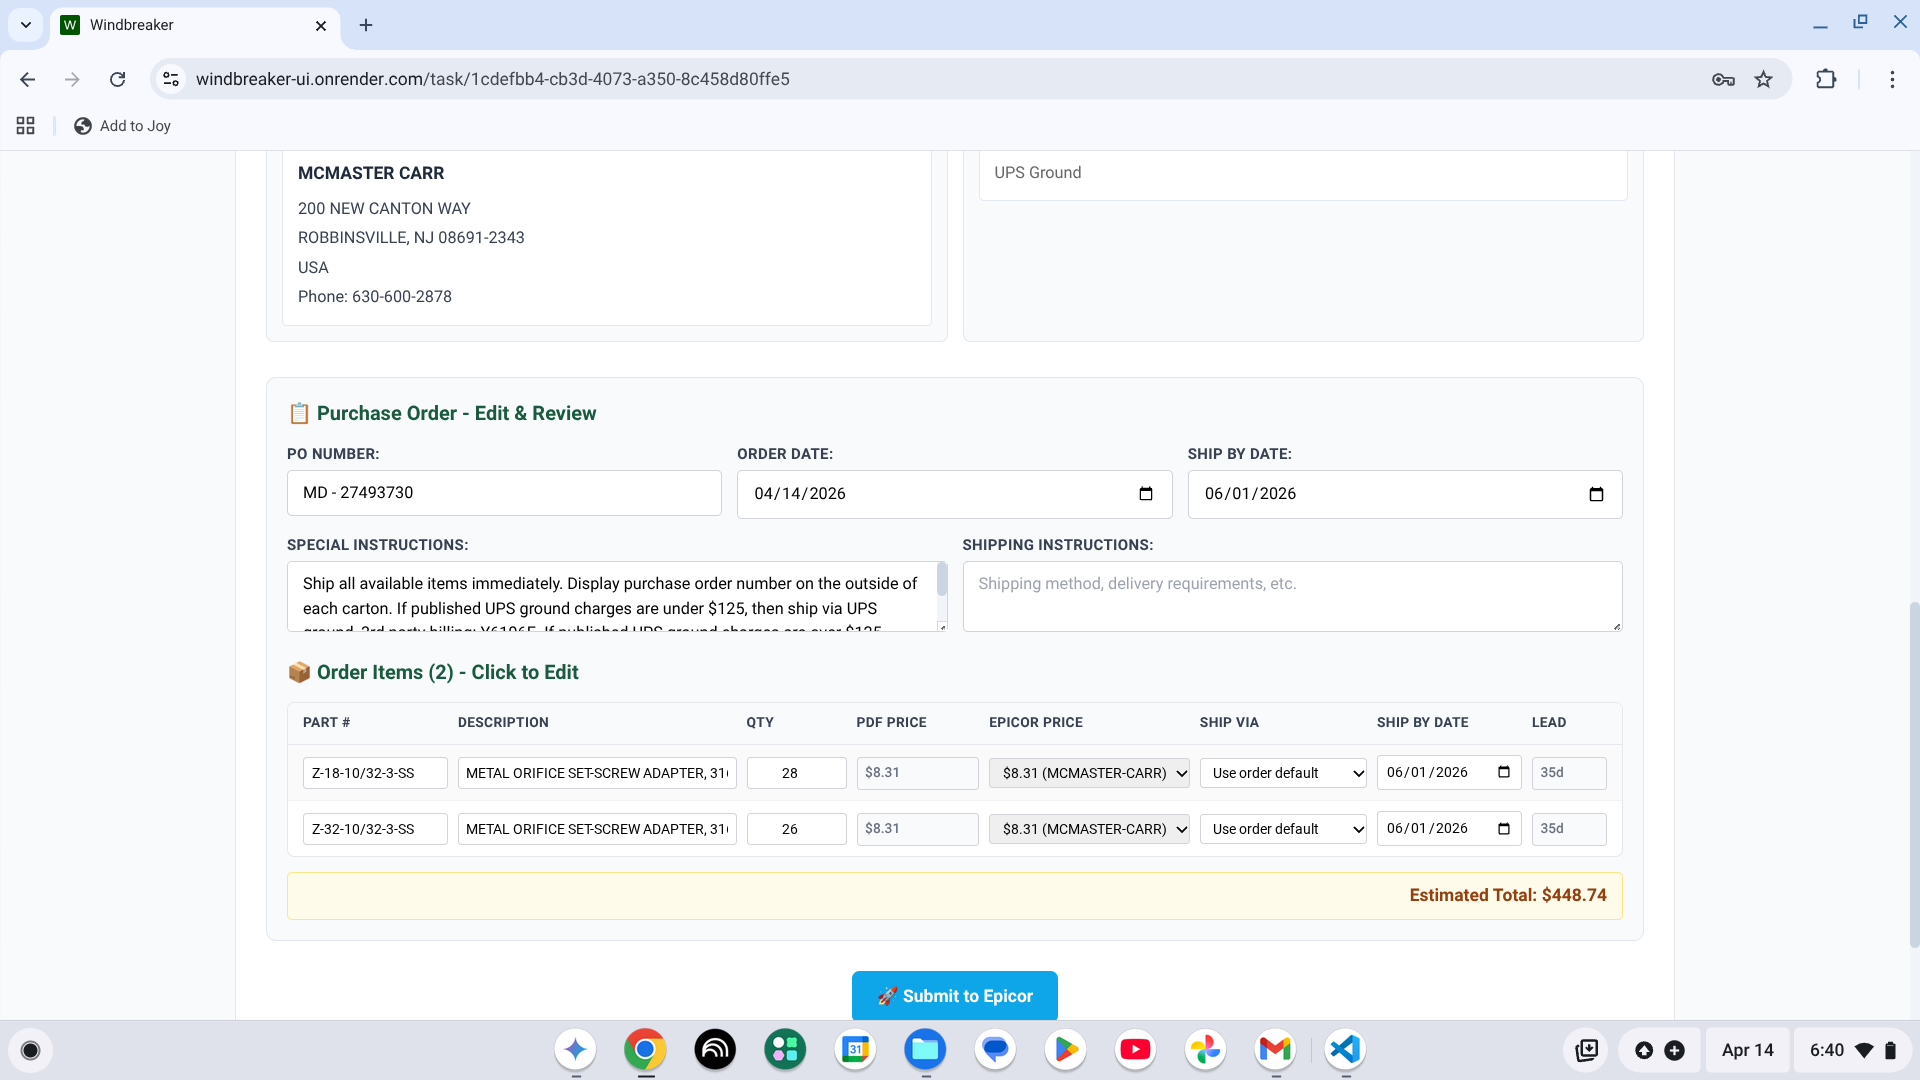This screenshot has width=1920, height=1080.
Task: Edit the PO Number field
Action: (503, 492)
